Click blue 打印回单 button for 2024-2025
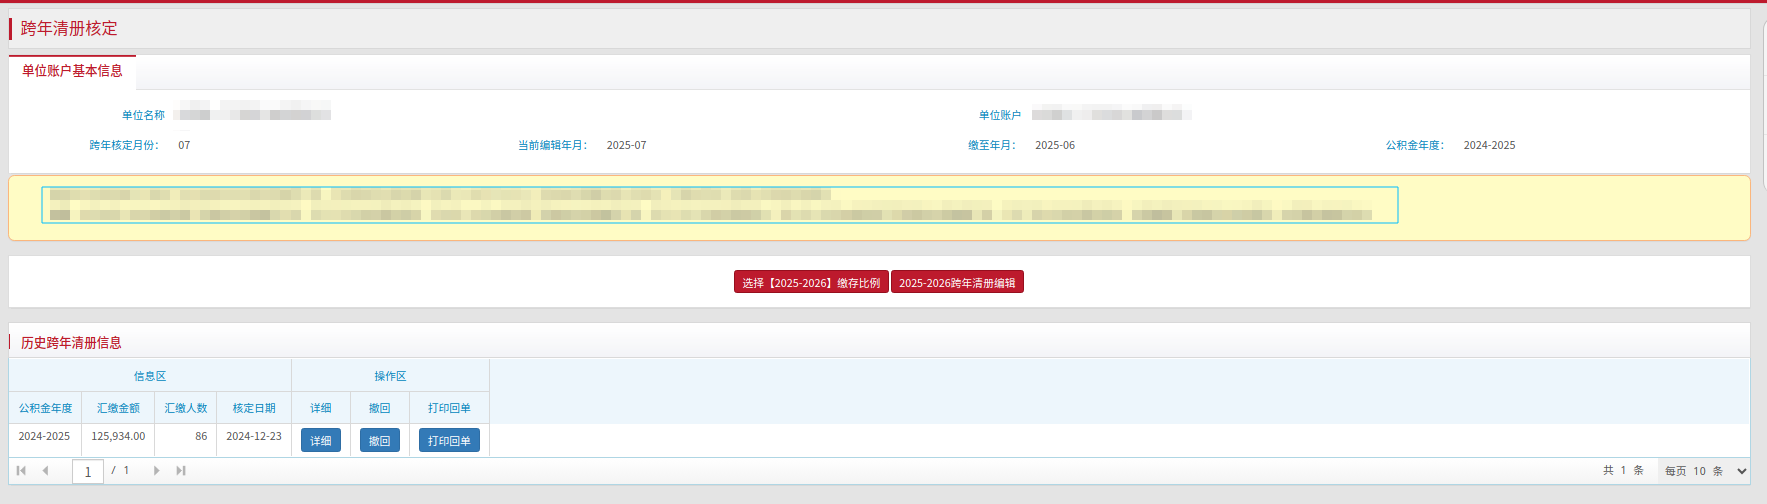Image resolution: width=1767 pixels, height=504 pixels. [449, 440]
